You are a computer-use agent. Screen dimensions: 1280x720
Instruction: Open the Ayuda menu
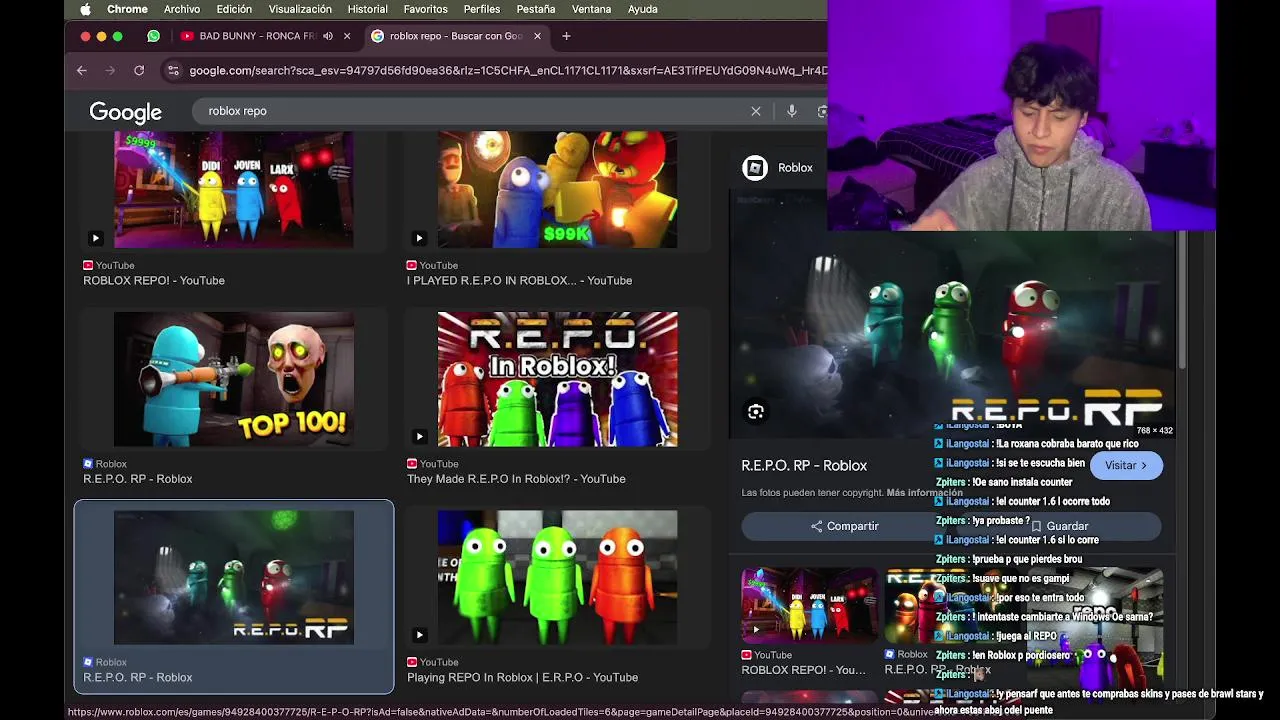(642, 9)
